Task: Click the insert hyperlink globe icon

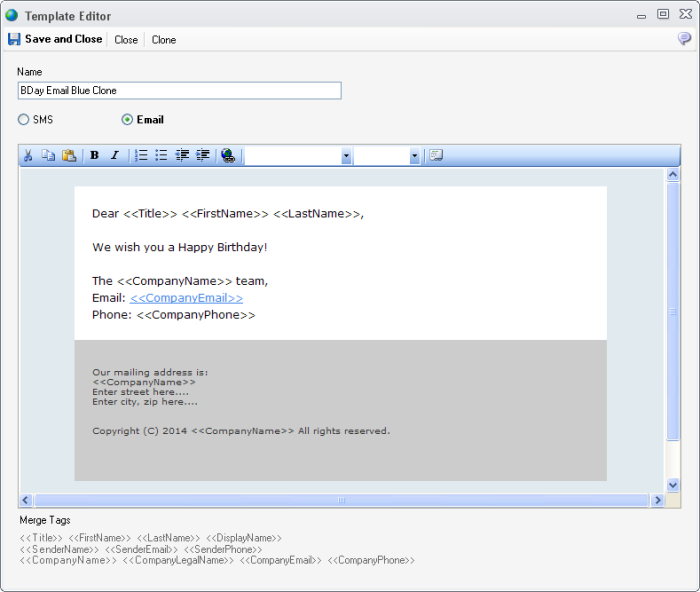Action: click(x=228, y=156)
